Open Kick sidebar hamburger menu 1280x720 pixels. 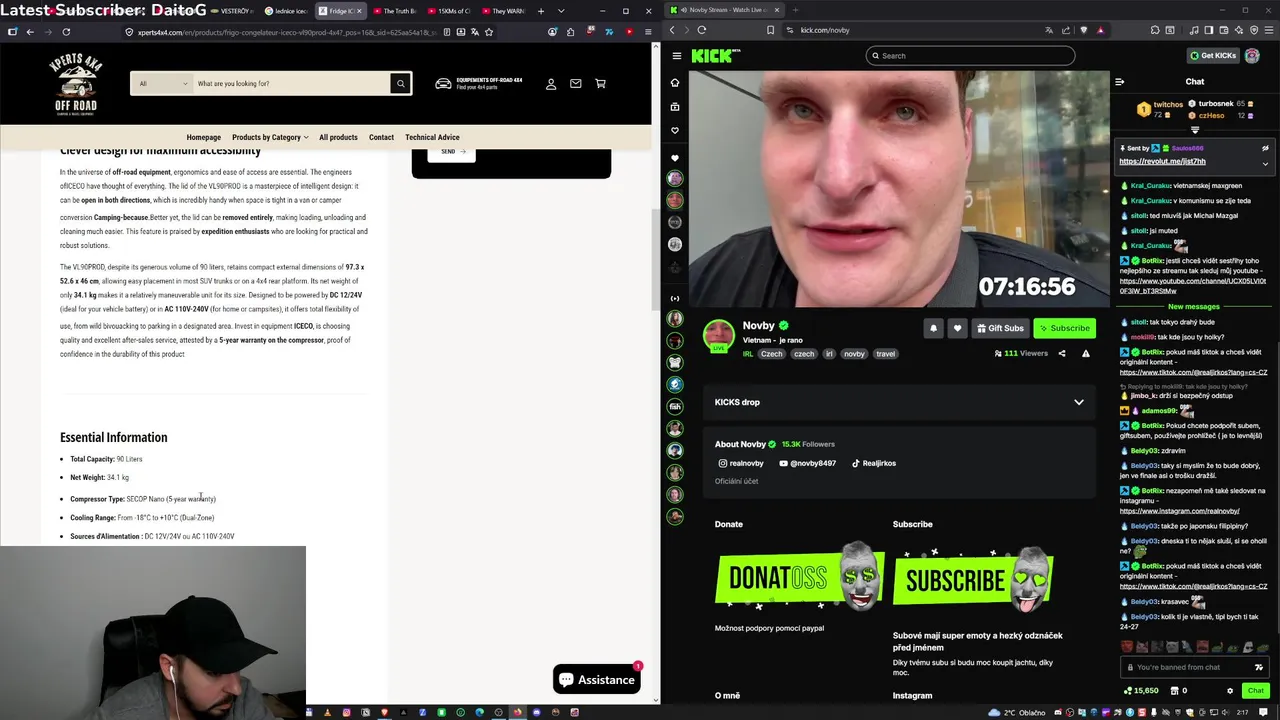click(677, 56)
